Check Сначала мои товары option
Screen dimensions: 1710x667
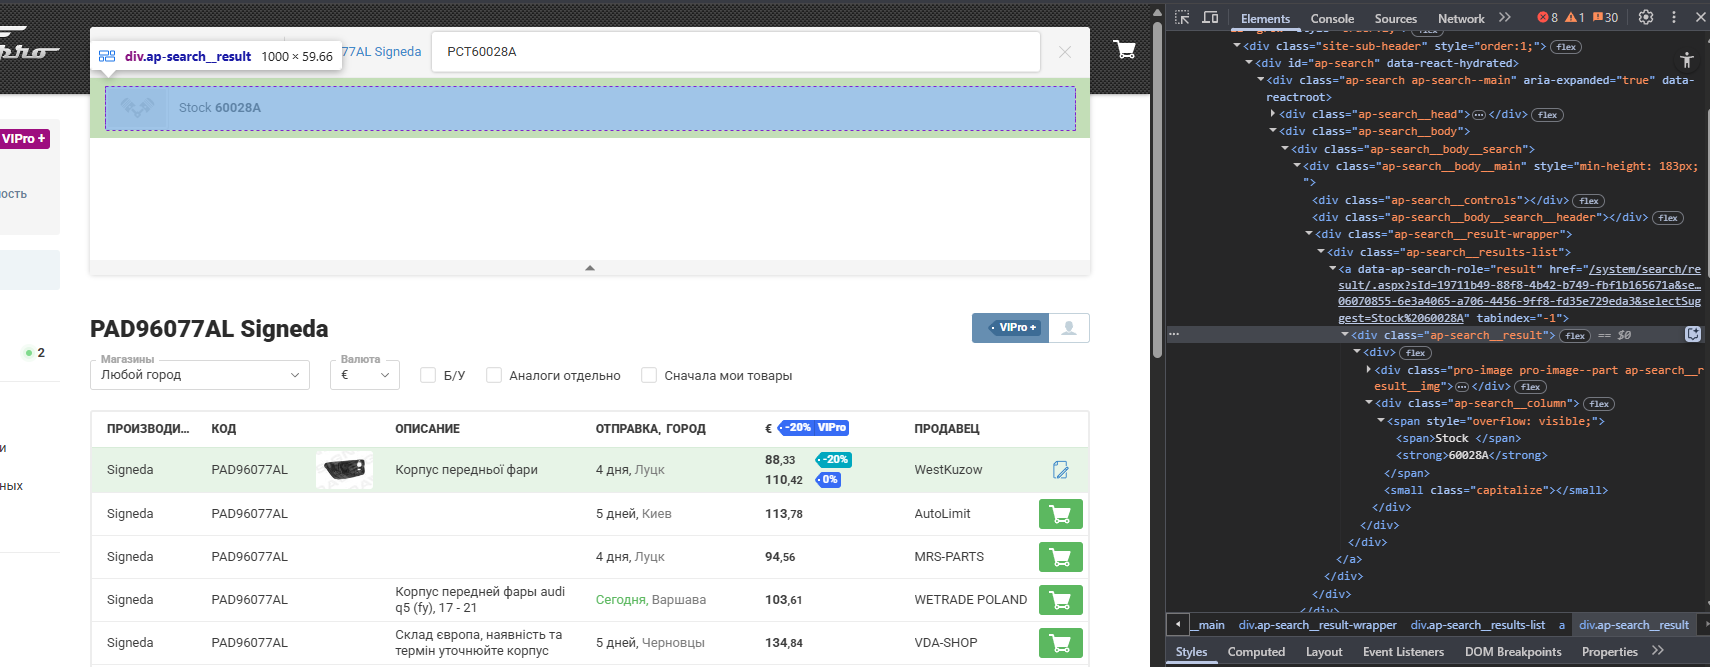point(649,375)
